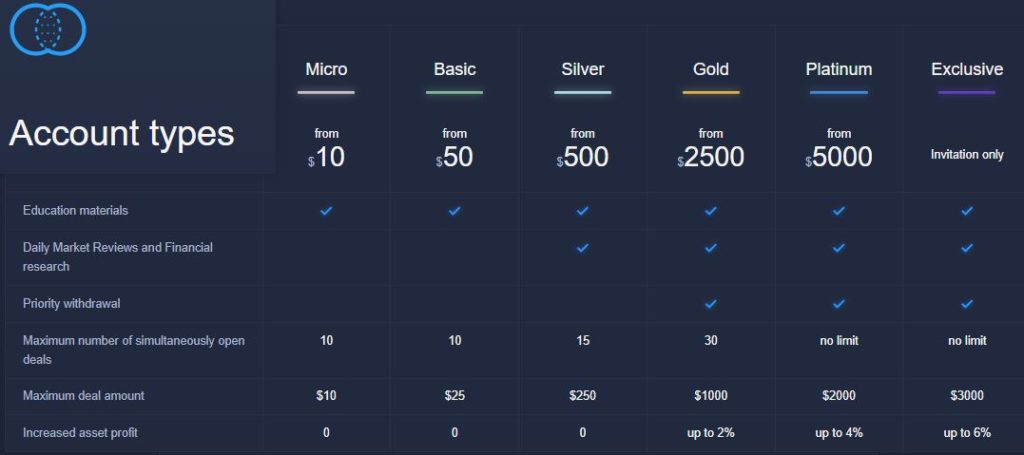Click the Account types title
1024x455 pixels.
pos(121,133)
